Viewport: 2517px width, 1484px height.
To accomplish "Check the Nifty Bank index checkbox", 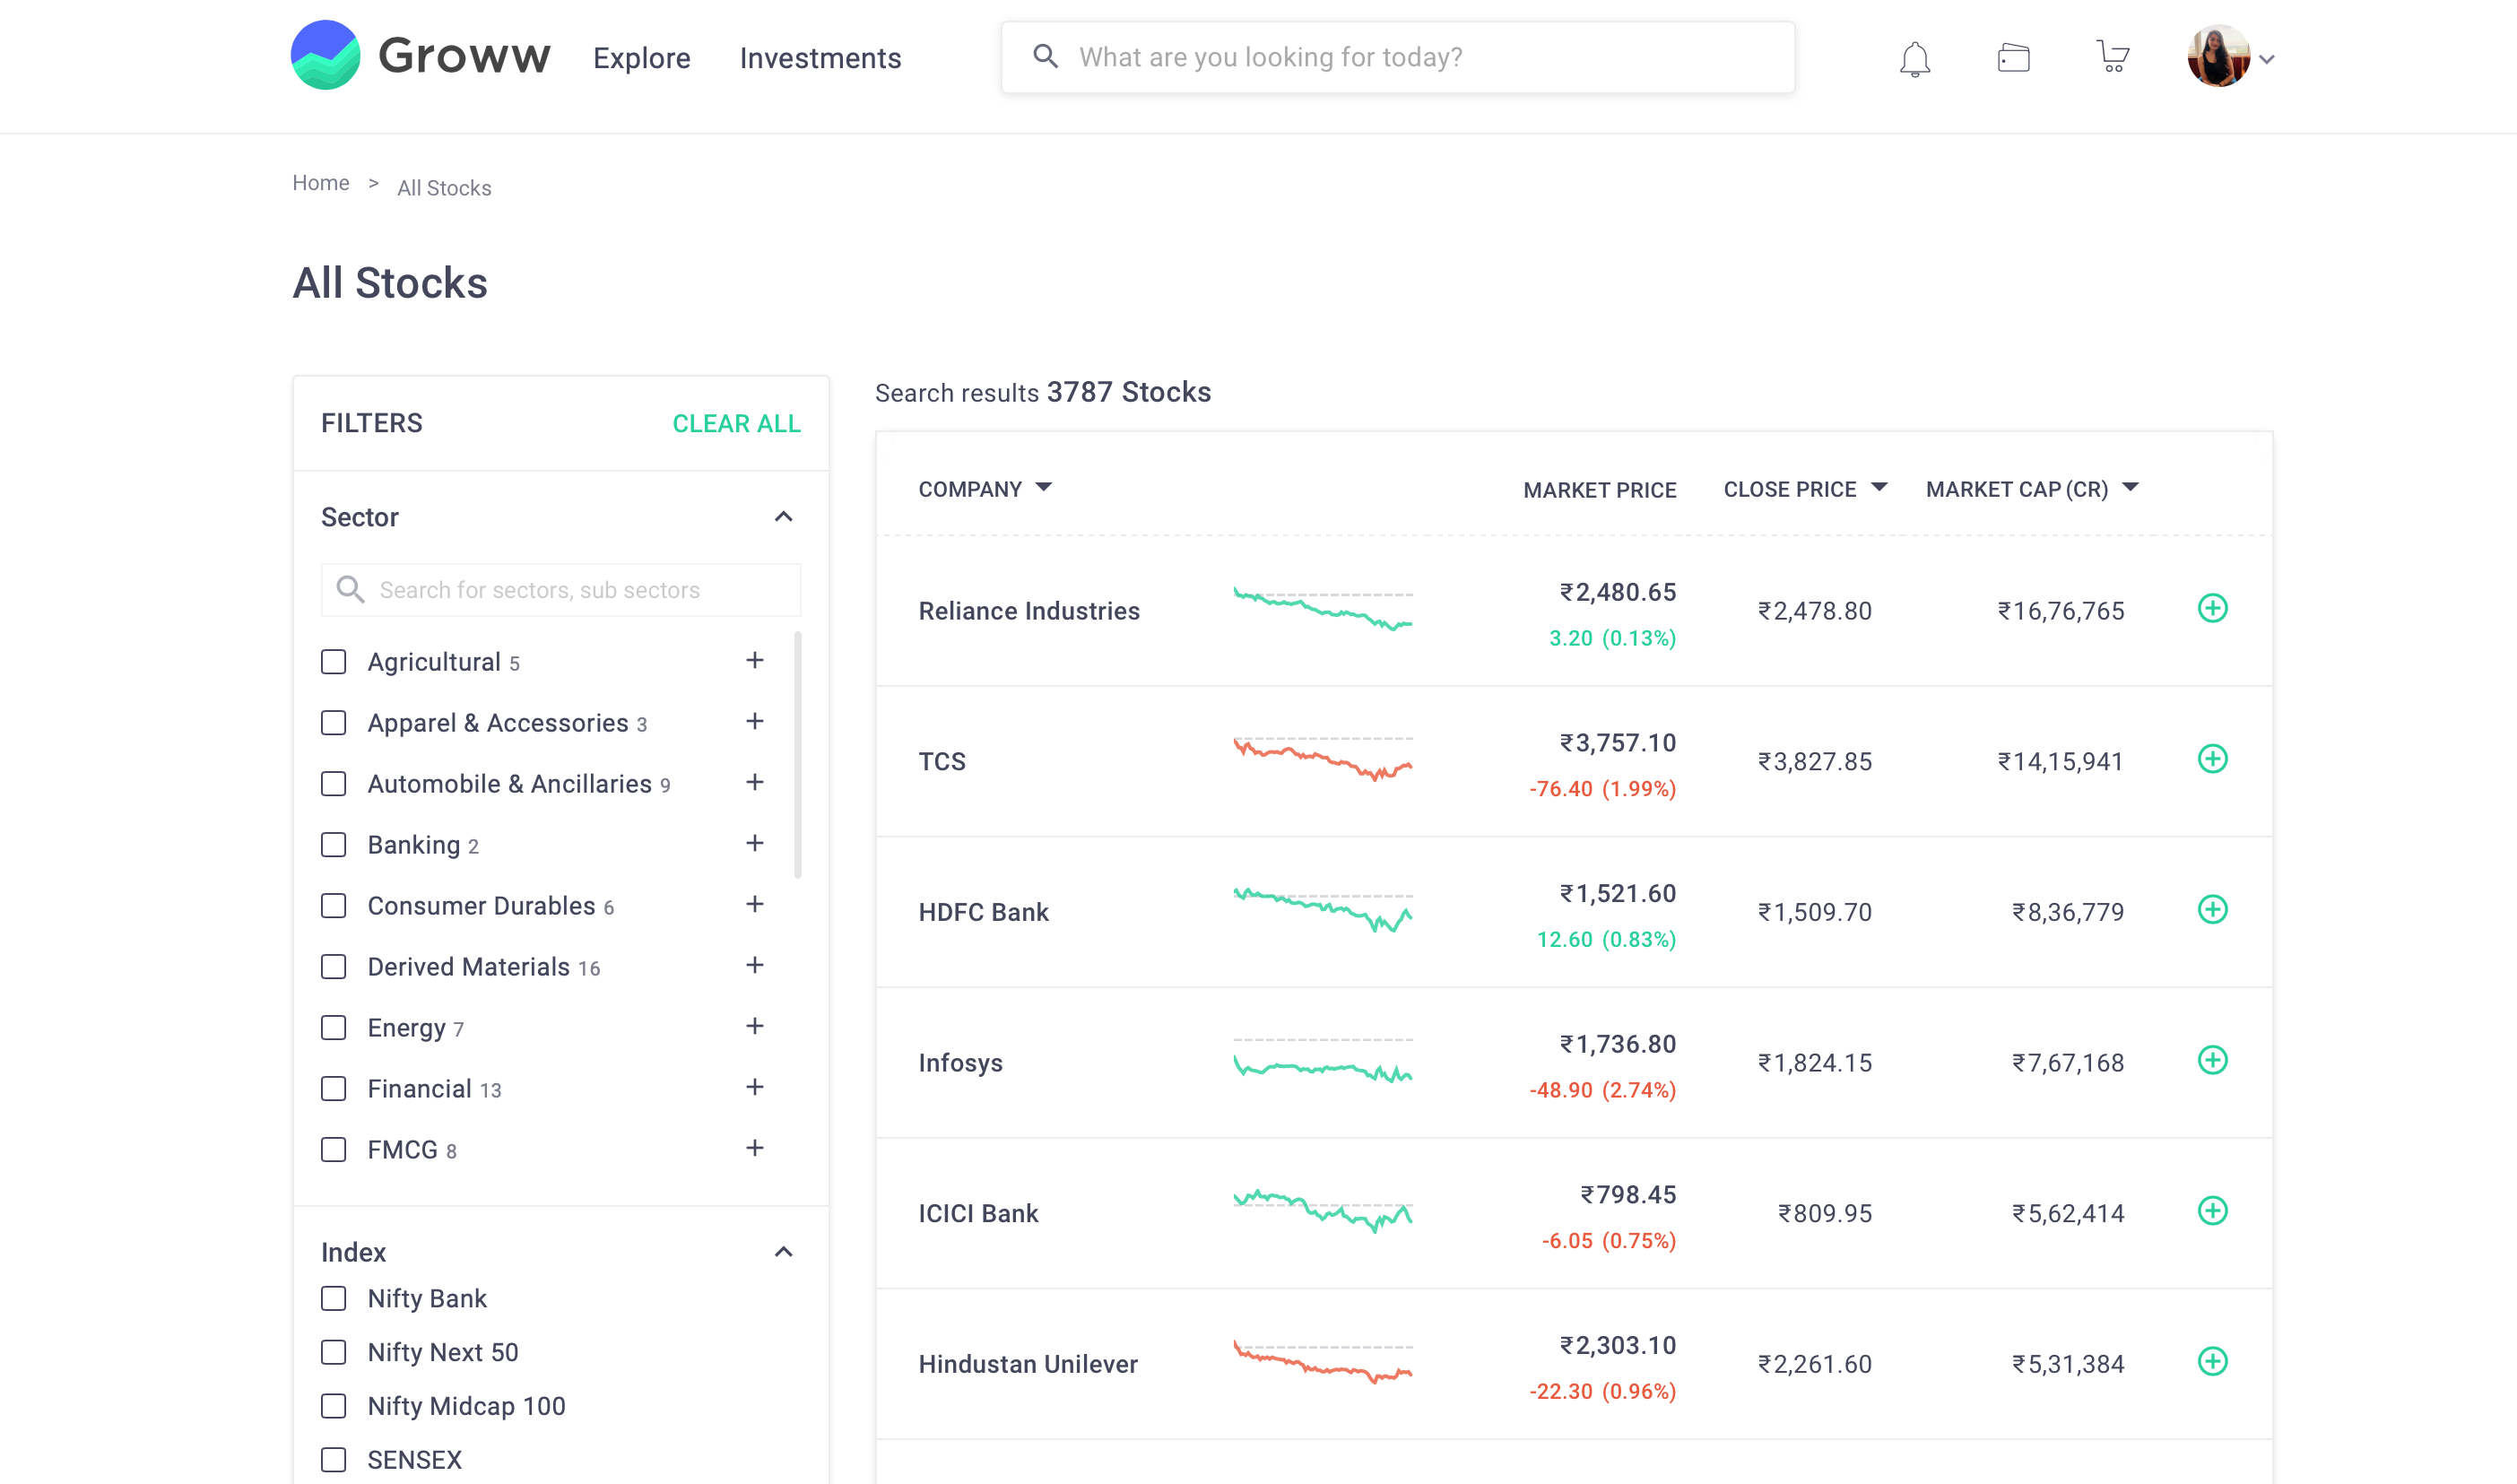I will [334, 1299].
